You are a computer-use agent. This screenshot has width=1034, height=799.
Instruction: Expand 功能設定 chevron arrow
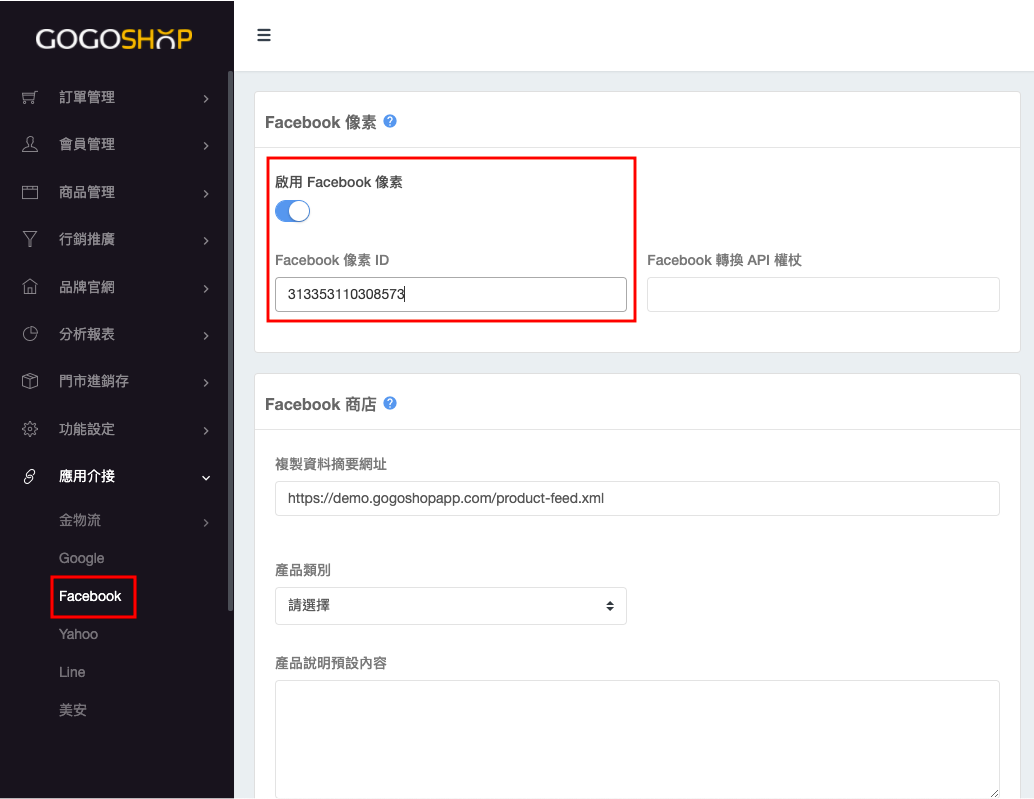click(x=206, y=430)
